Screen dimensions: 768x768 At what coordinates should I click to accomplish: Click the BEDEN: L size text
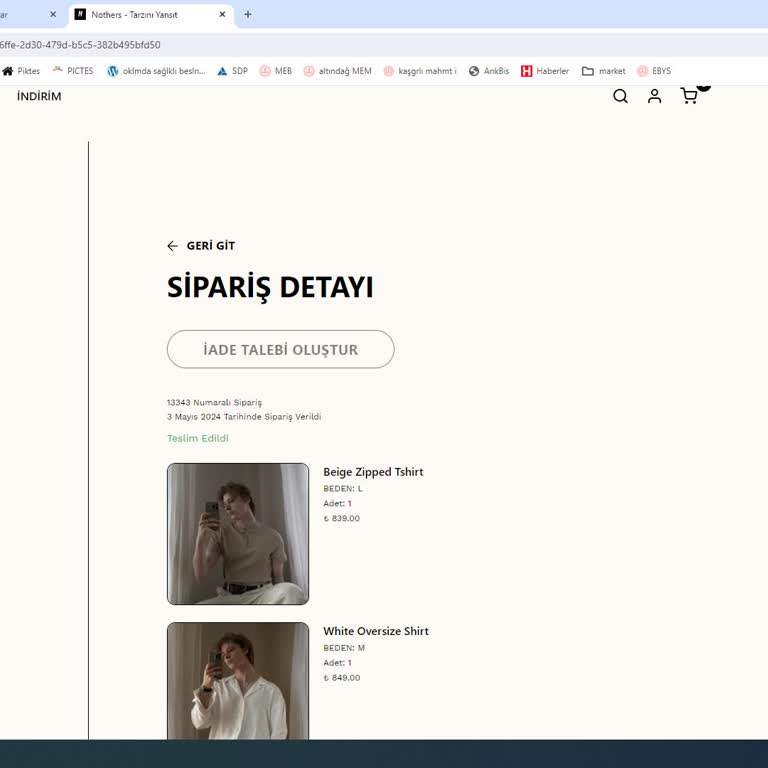coord(343,489)
